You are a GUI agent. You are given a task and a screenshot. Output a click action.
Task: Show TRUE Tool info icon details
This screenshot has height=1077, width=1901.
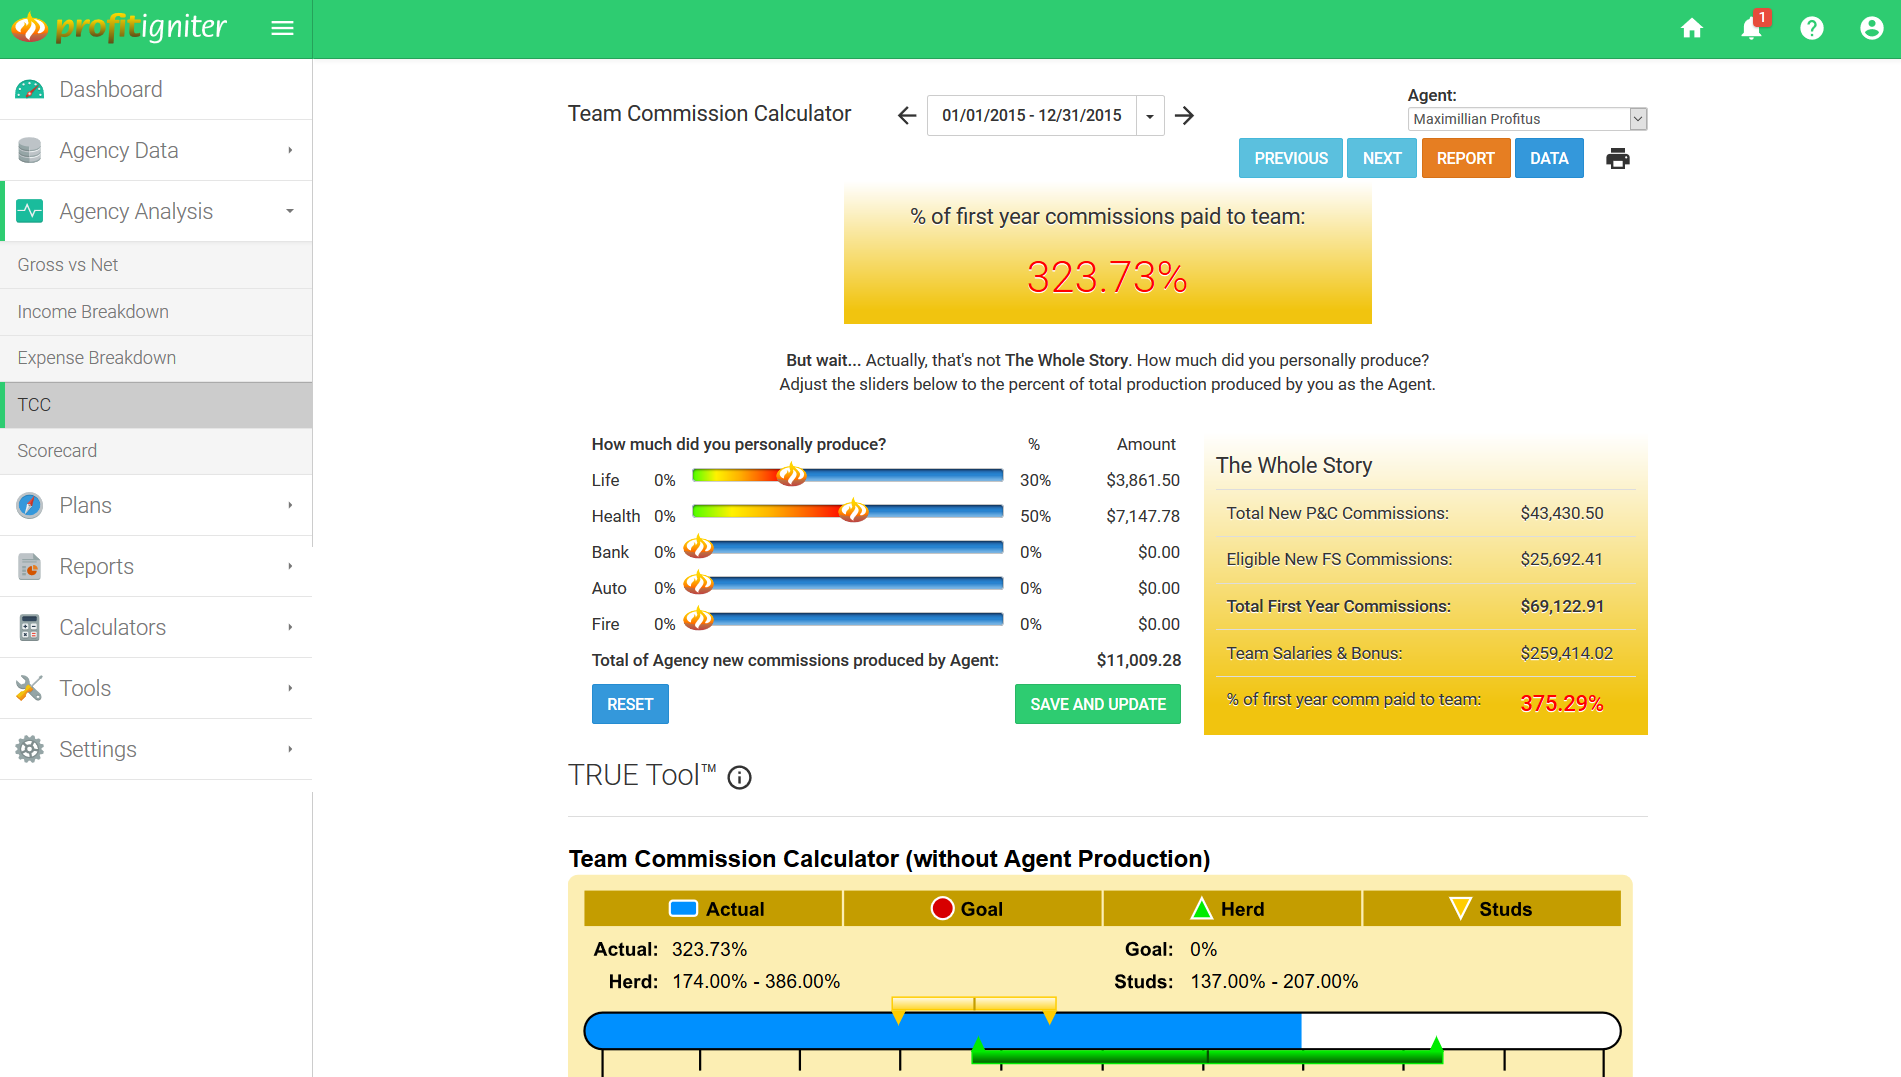click(x=739, y=777)
